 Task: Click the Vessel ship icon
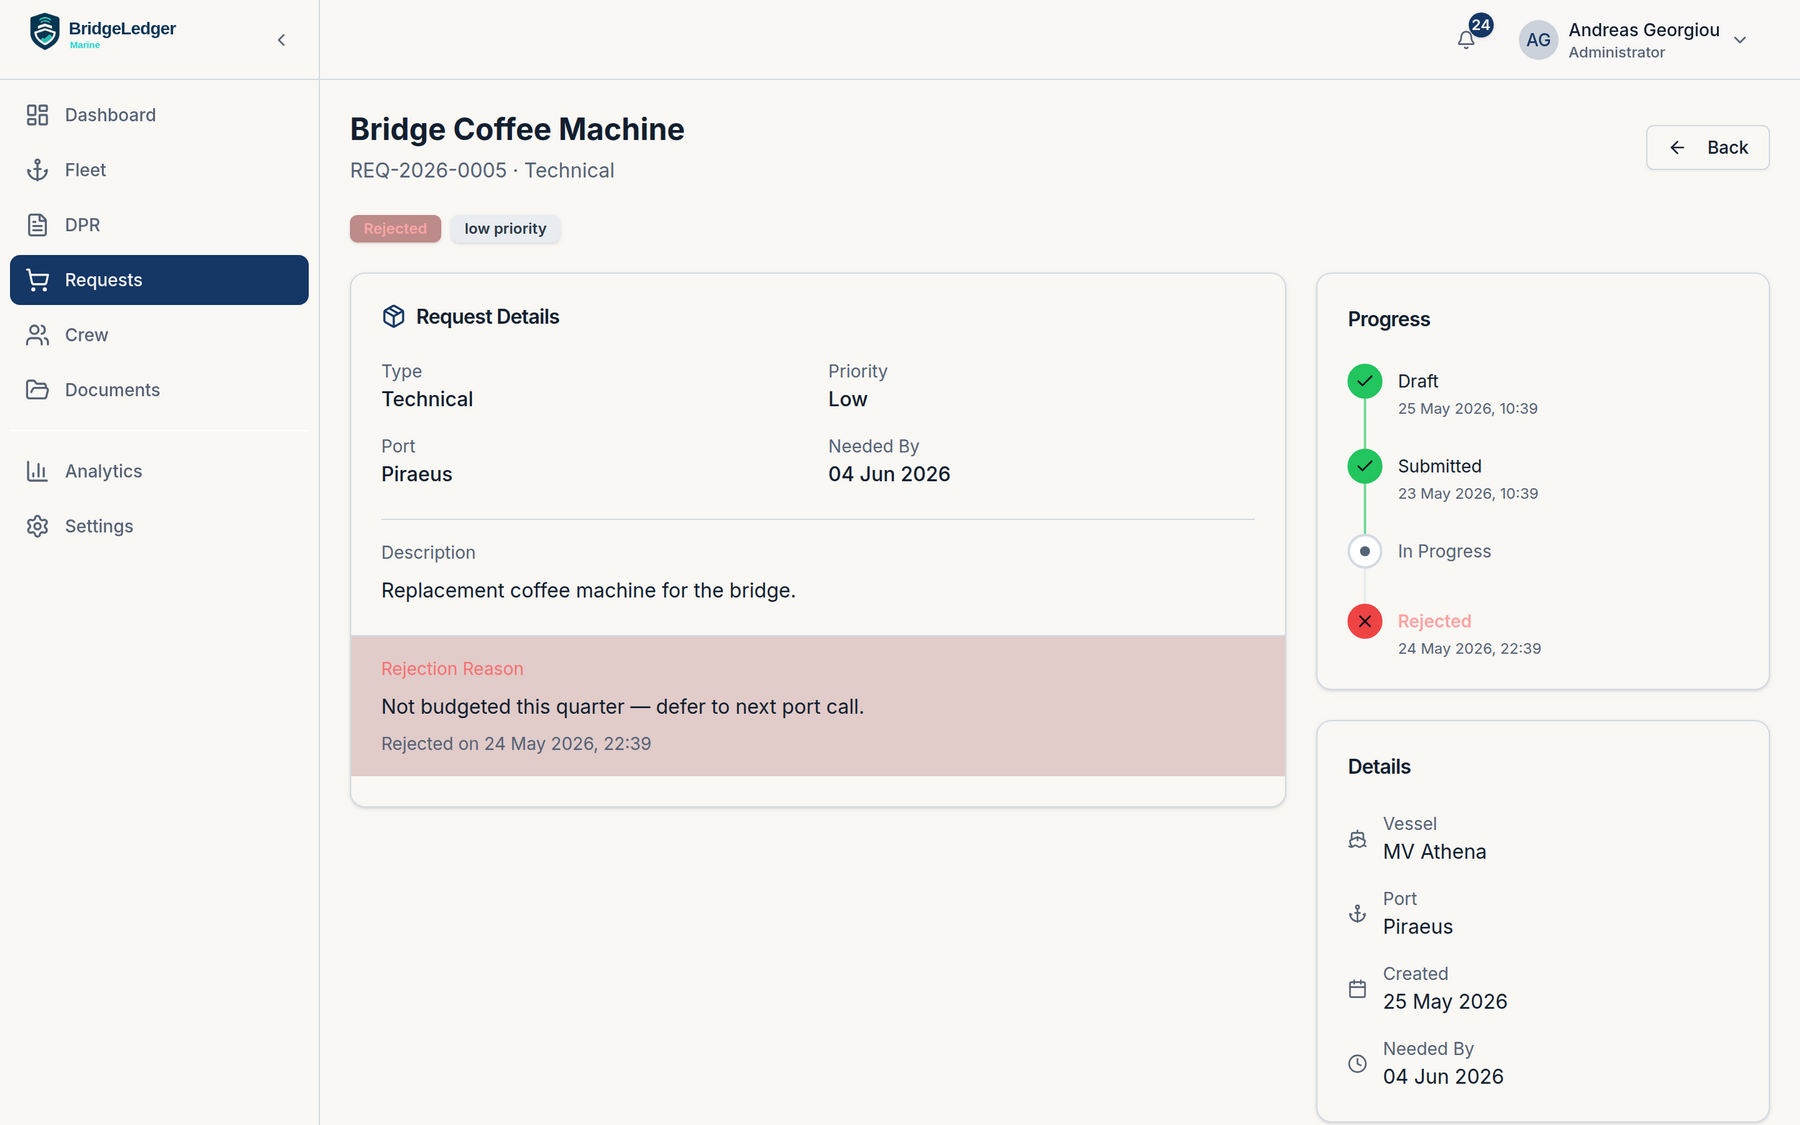[x=1357, y=839]
